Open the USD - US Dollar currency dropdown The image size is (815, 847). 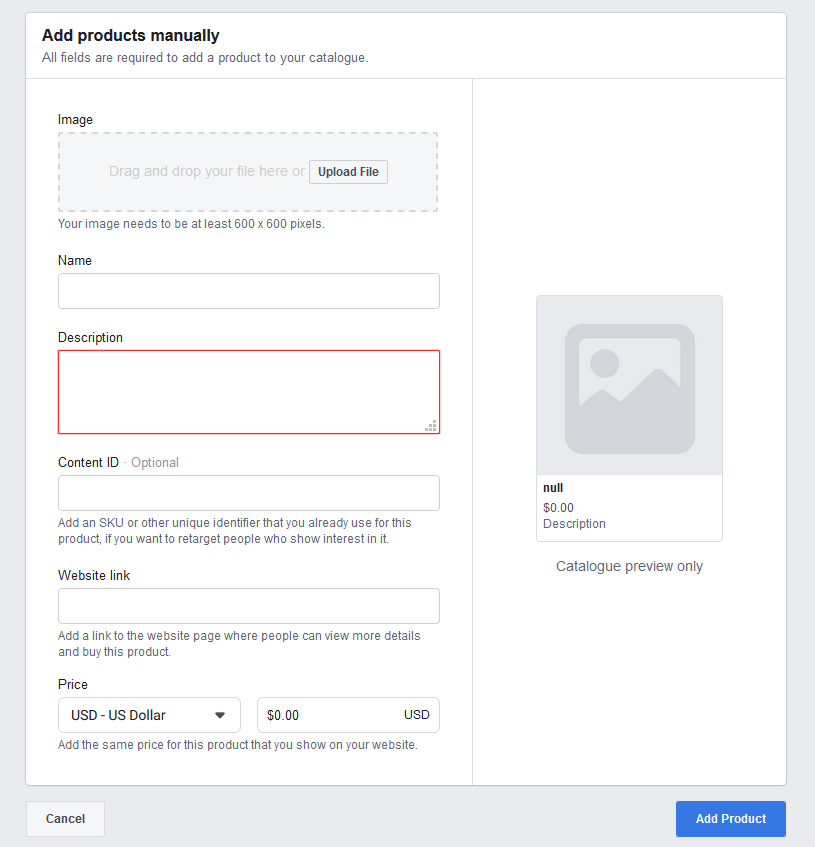click(149, 715)
